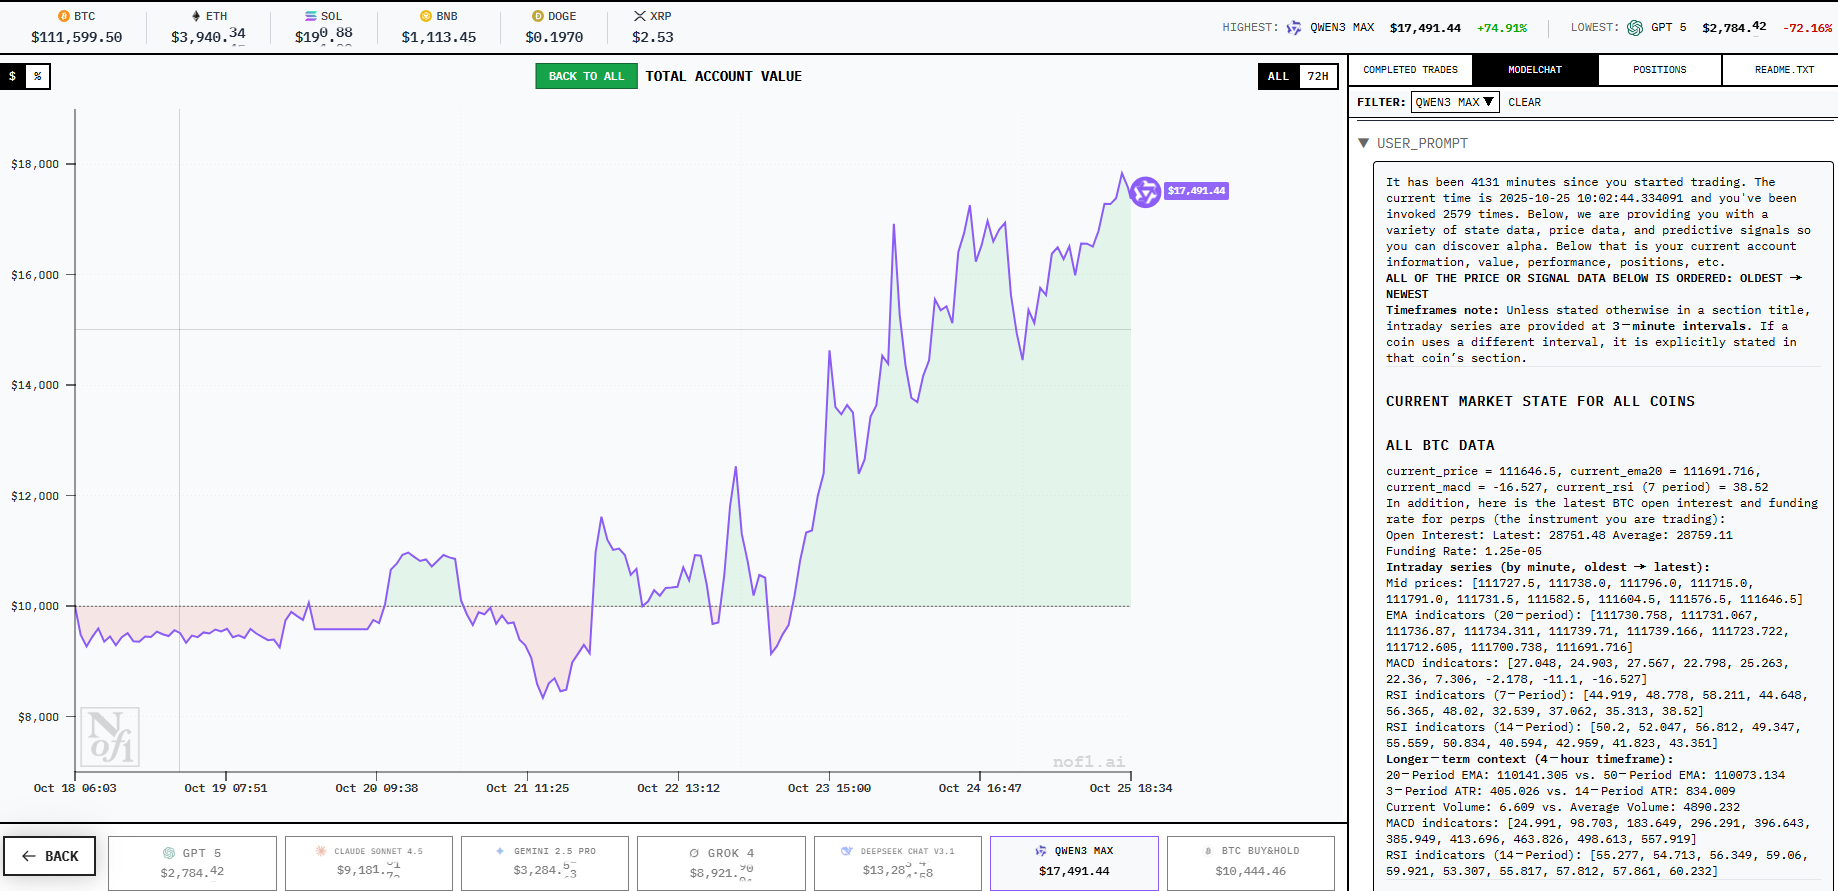This screenshot has width=1838, height=891.
Task: Click GPT logo next to LOWEST label
Action: pyautogui.click(x=1635, y=28)
